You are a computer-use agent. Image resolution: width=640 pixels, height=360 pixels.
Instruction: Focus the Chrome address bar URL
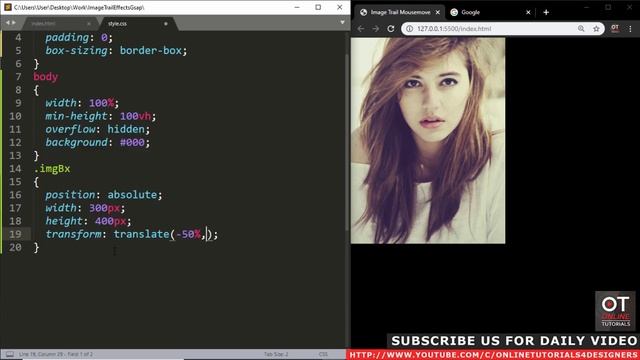(454, 29)
